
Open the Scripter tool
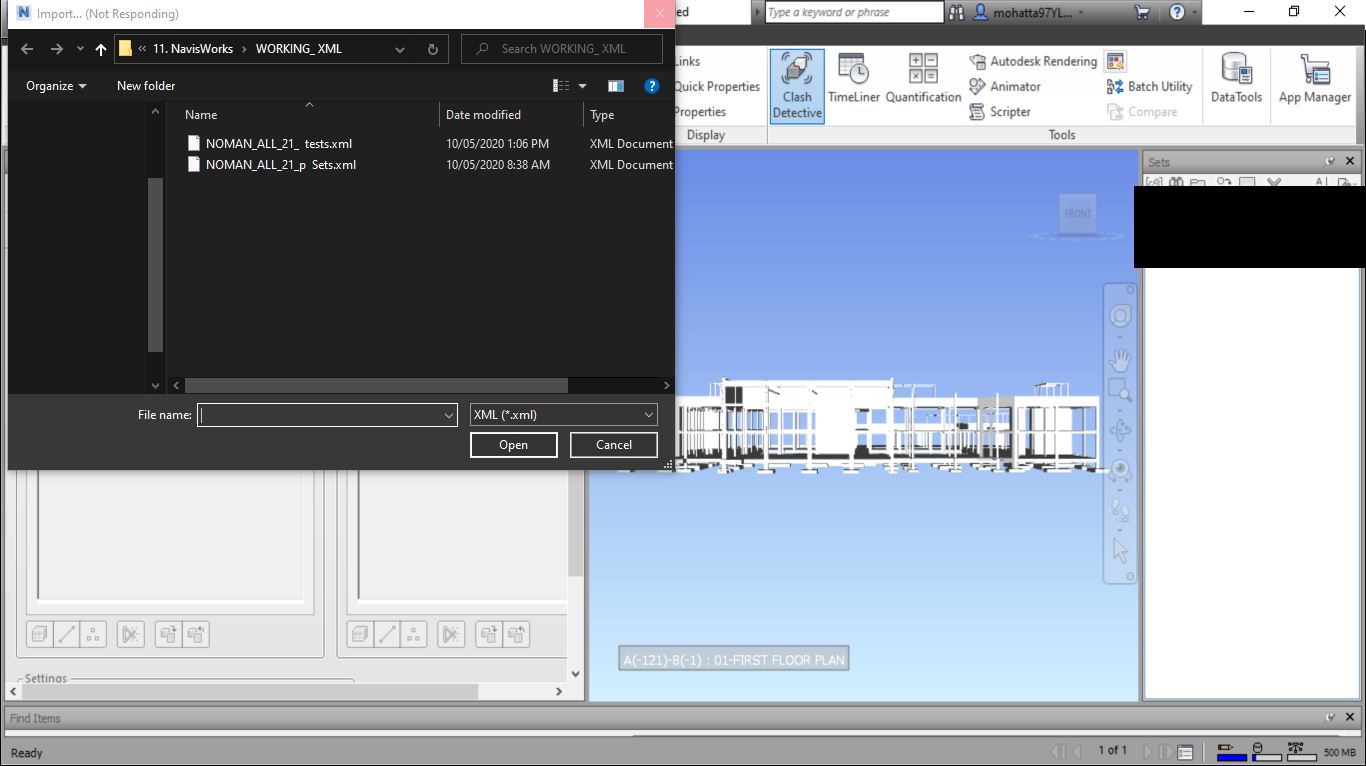tap(1000, 112)
